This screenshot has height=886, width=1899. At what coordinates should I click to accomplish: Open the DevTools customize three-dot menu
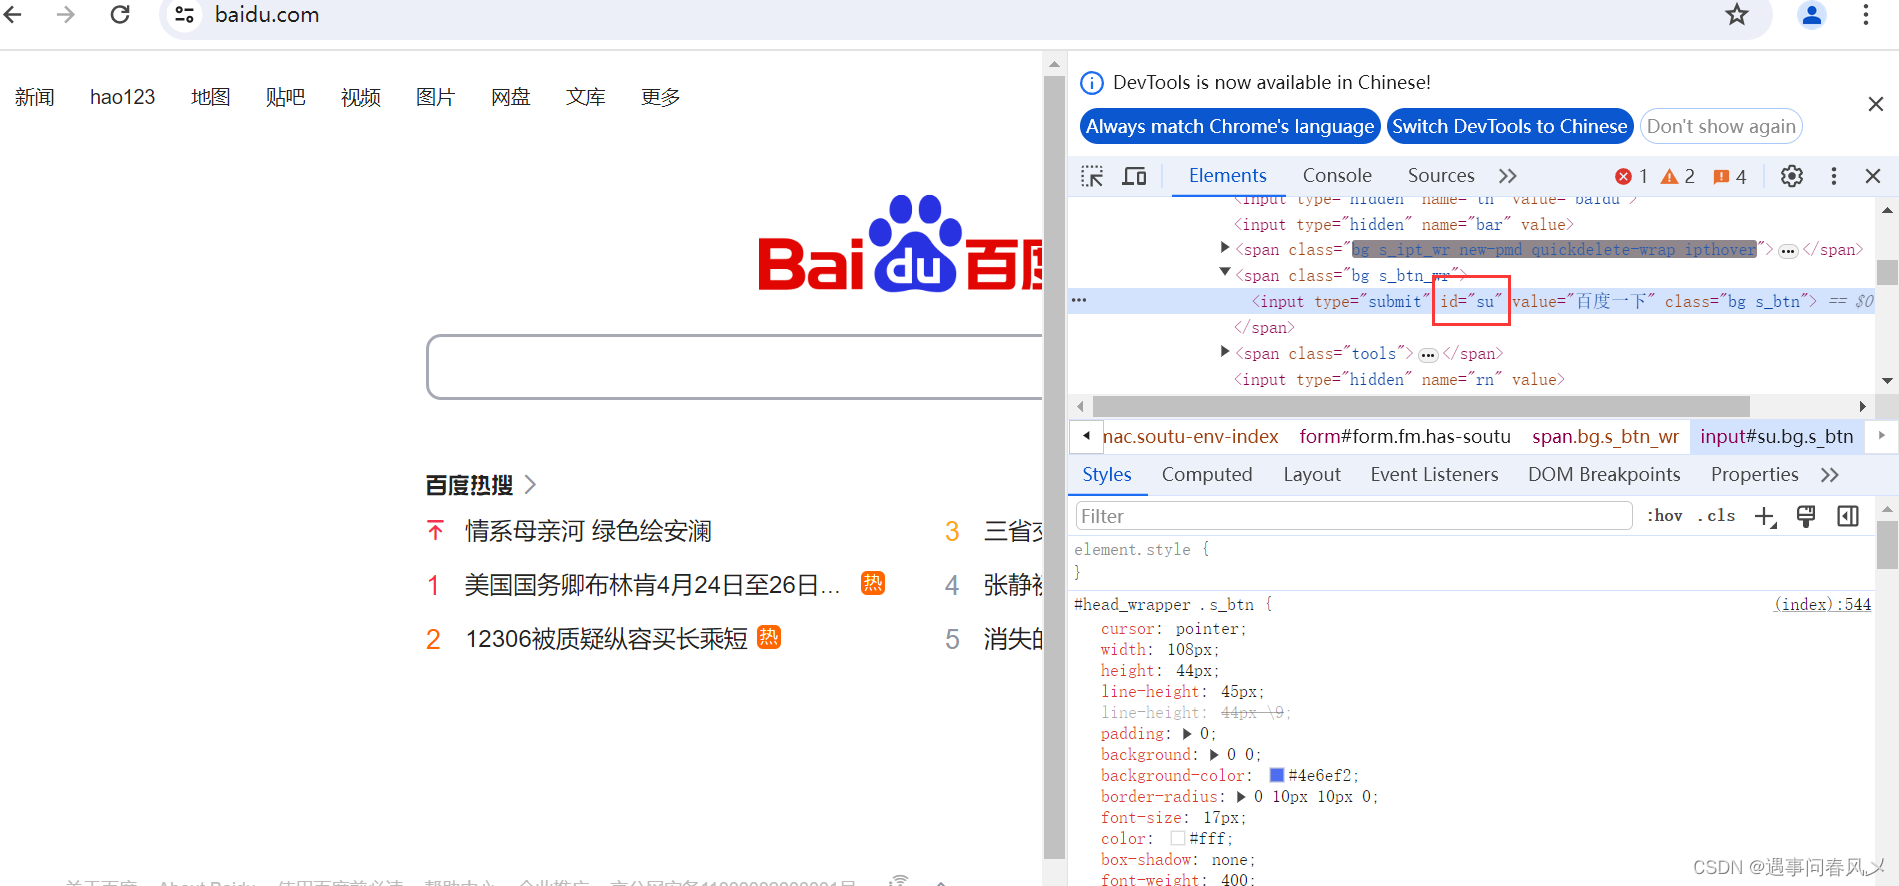1834,176
